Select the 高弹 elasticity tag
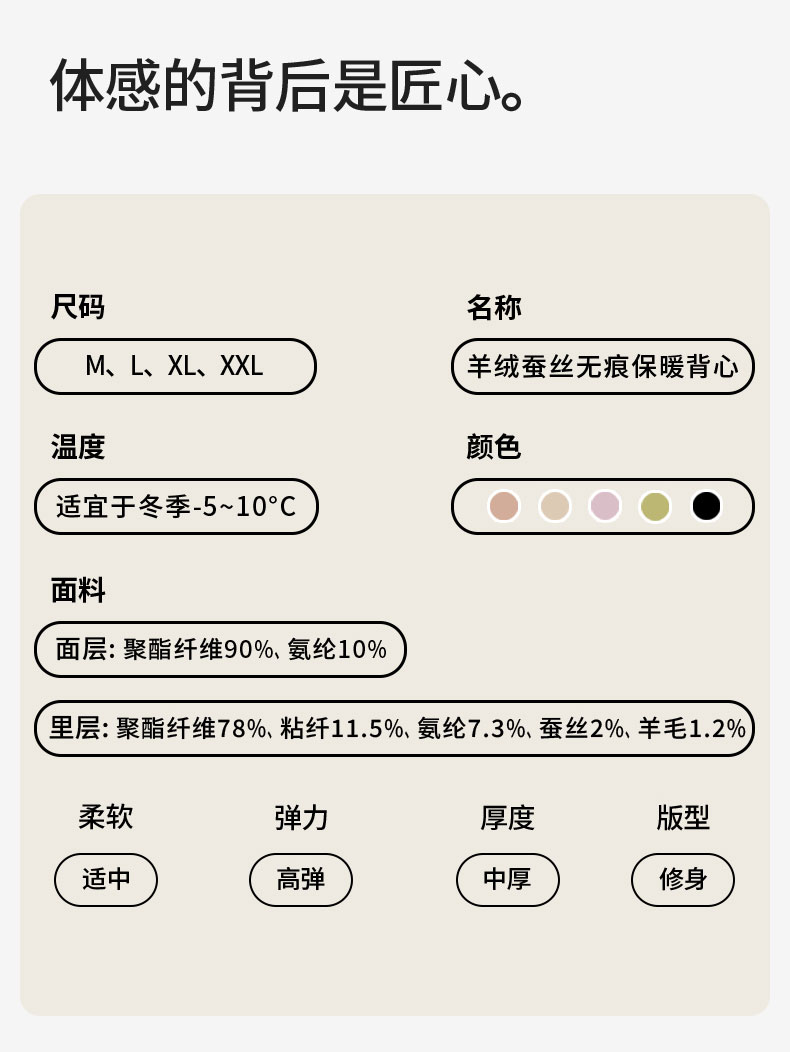Viewport: 790px width, 1052px height. click(301, 880)
